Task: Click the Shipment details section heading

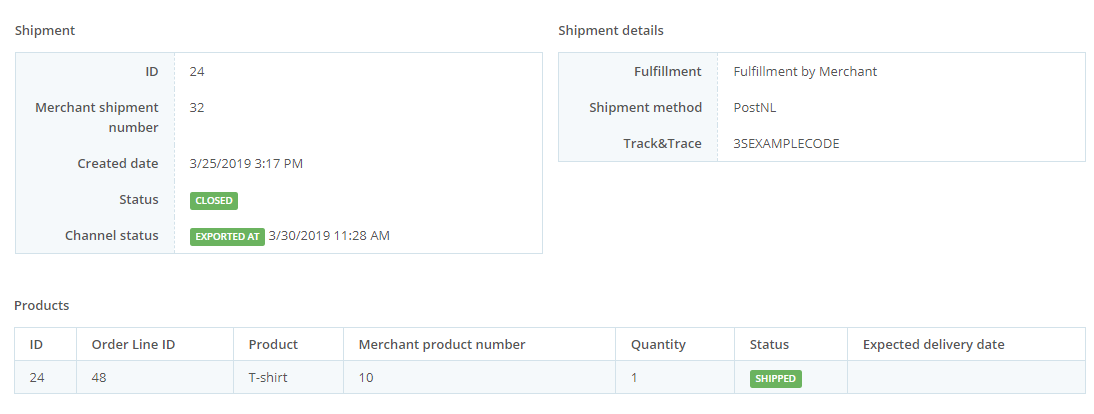Action: point(610,31)
